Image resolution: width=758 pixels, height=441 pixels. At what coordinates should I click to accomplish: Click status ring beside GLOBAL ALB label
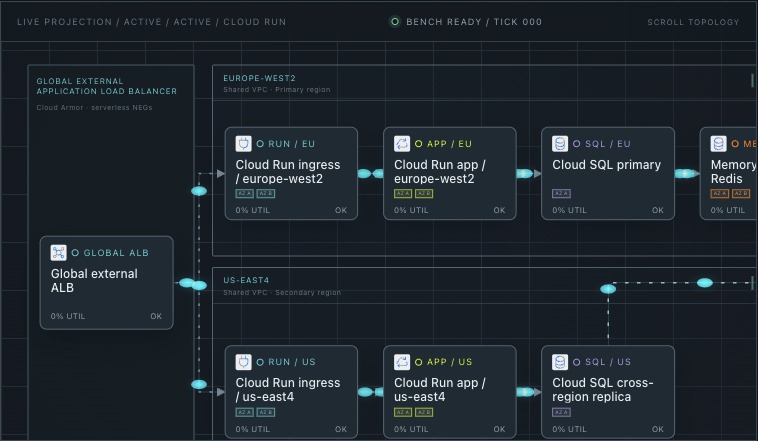75,252
